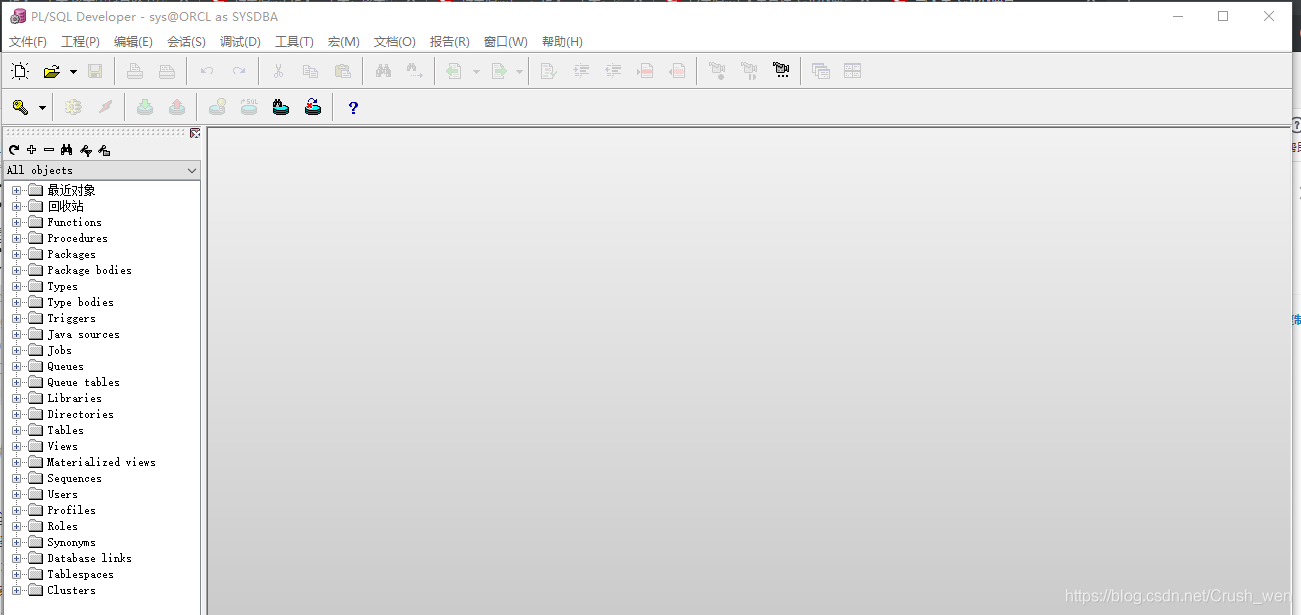Open the 报告(R) menu

click(449, 42)
